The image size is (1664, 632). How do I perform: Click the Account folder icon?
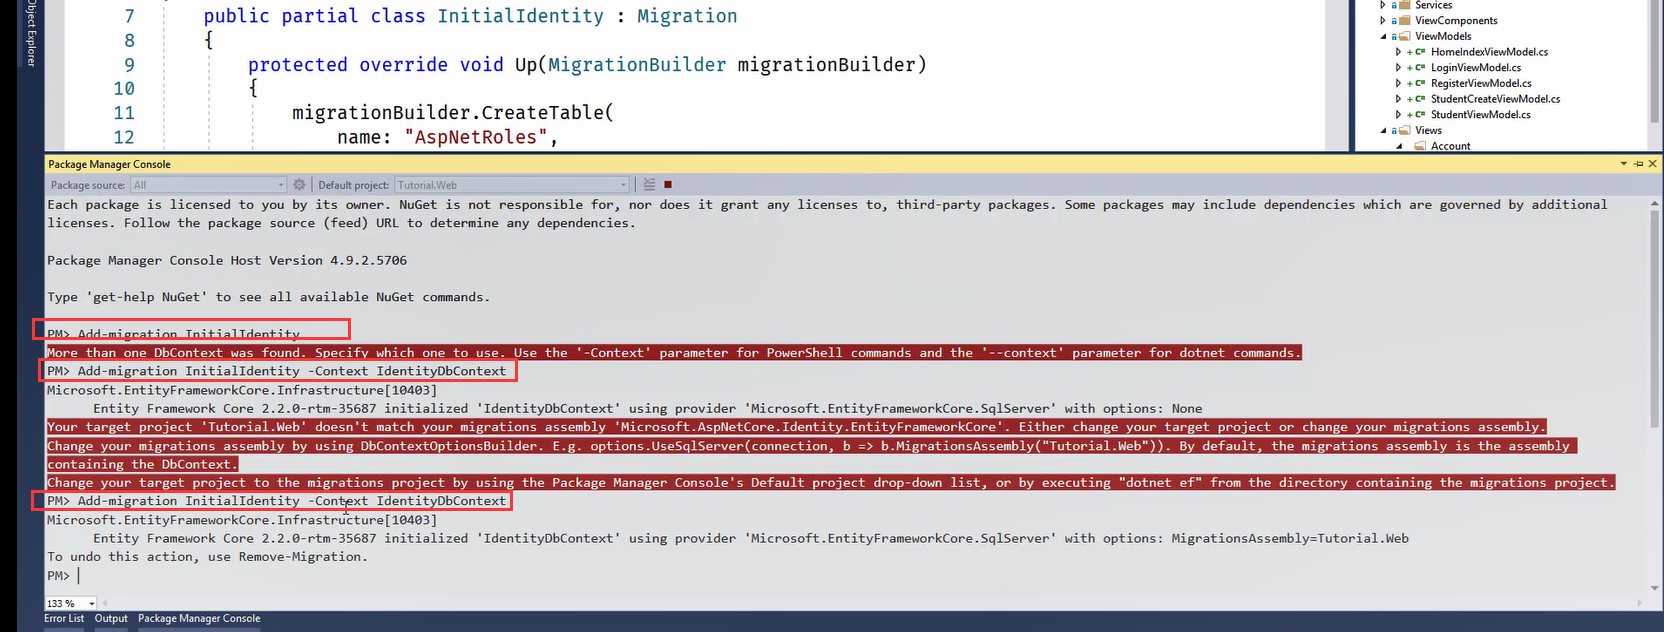click(x=1420, y=146)
